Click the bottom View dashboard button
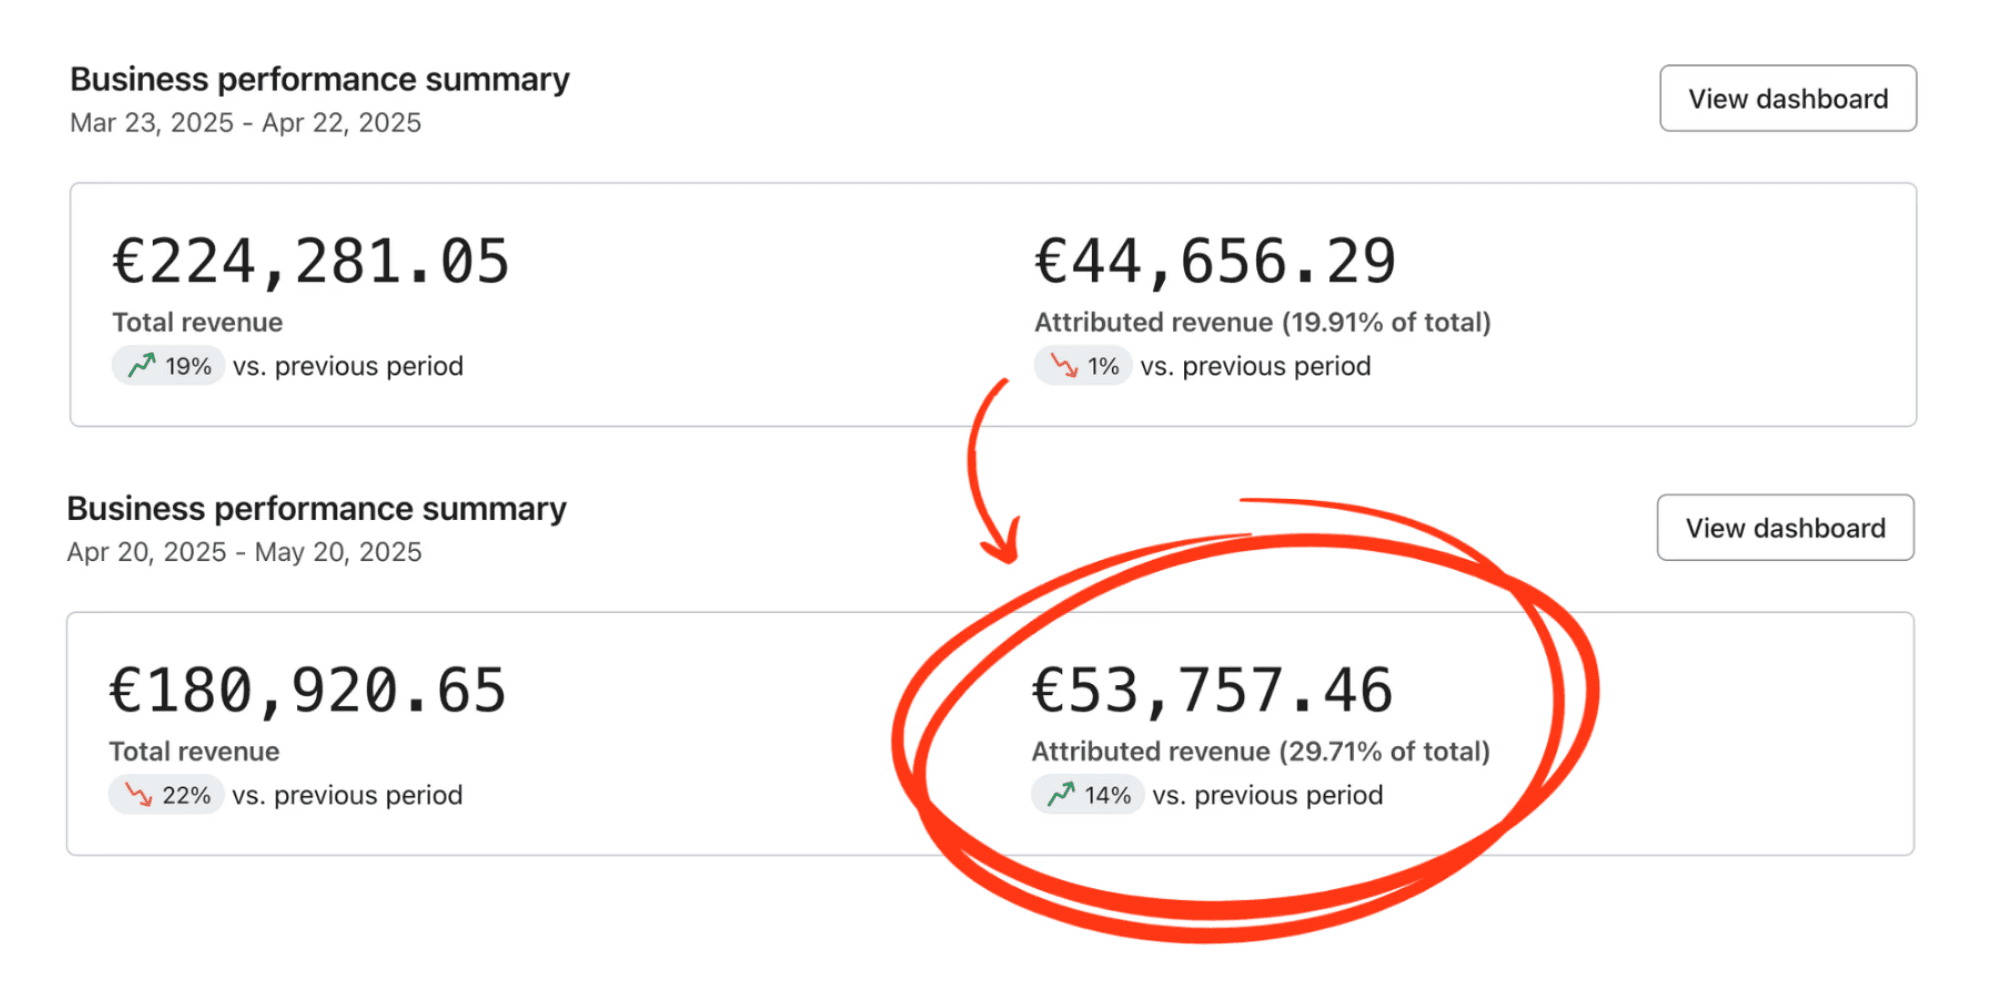This screenshot has height=1004, width=1992. (x=1785, y=527)
